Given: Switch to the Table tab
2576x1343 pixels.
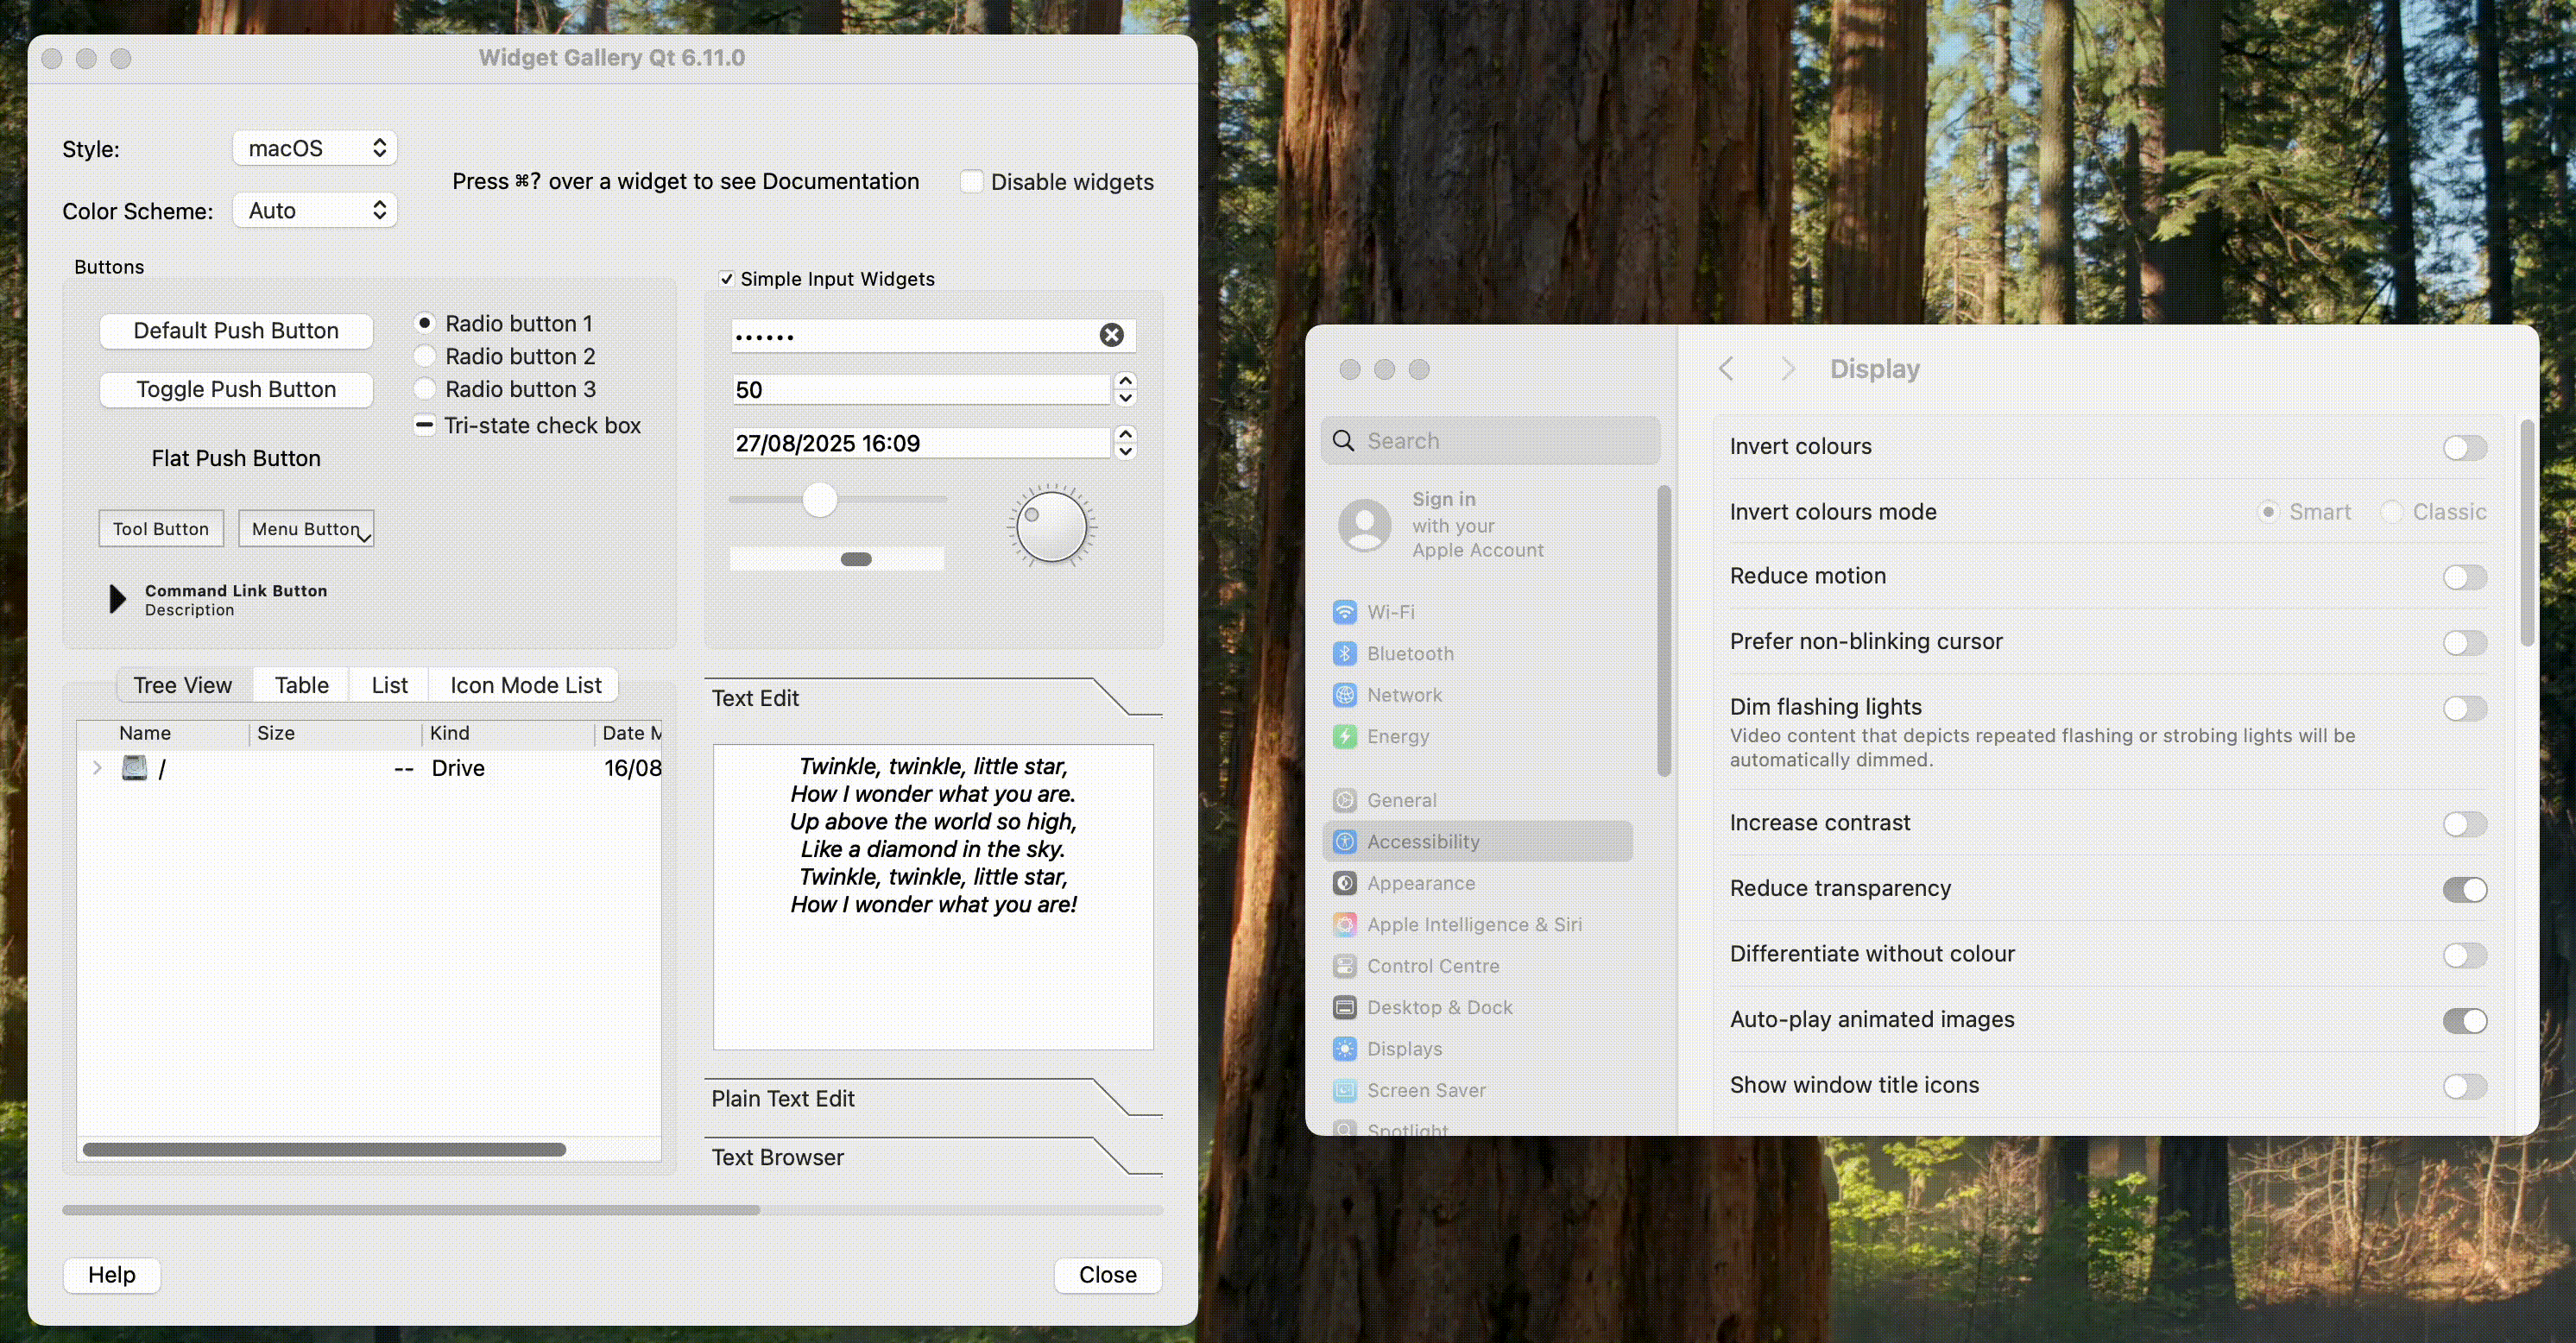Looking at the screenshot, I should tap(300, 685).
